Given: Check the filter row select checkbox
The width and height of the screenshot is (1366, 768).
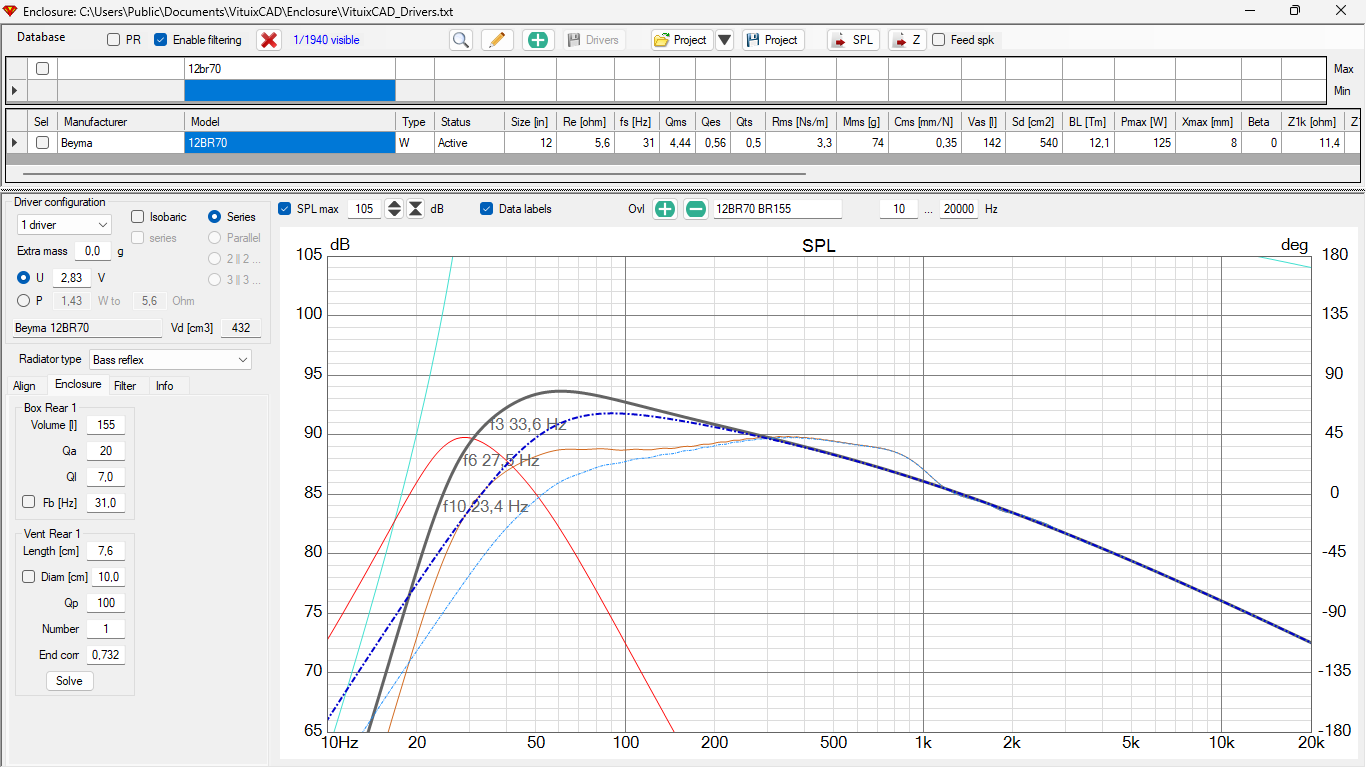Looking at the screenshot, I should coord(42,69).
